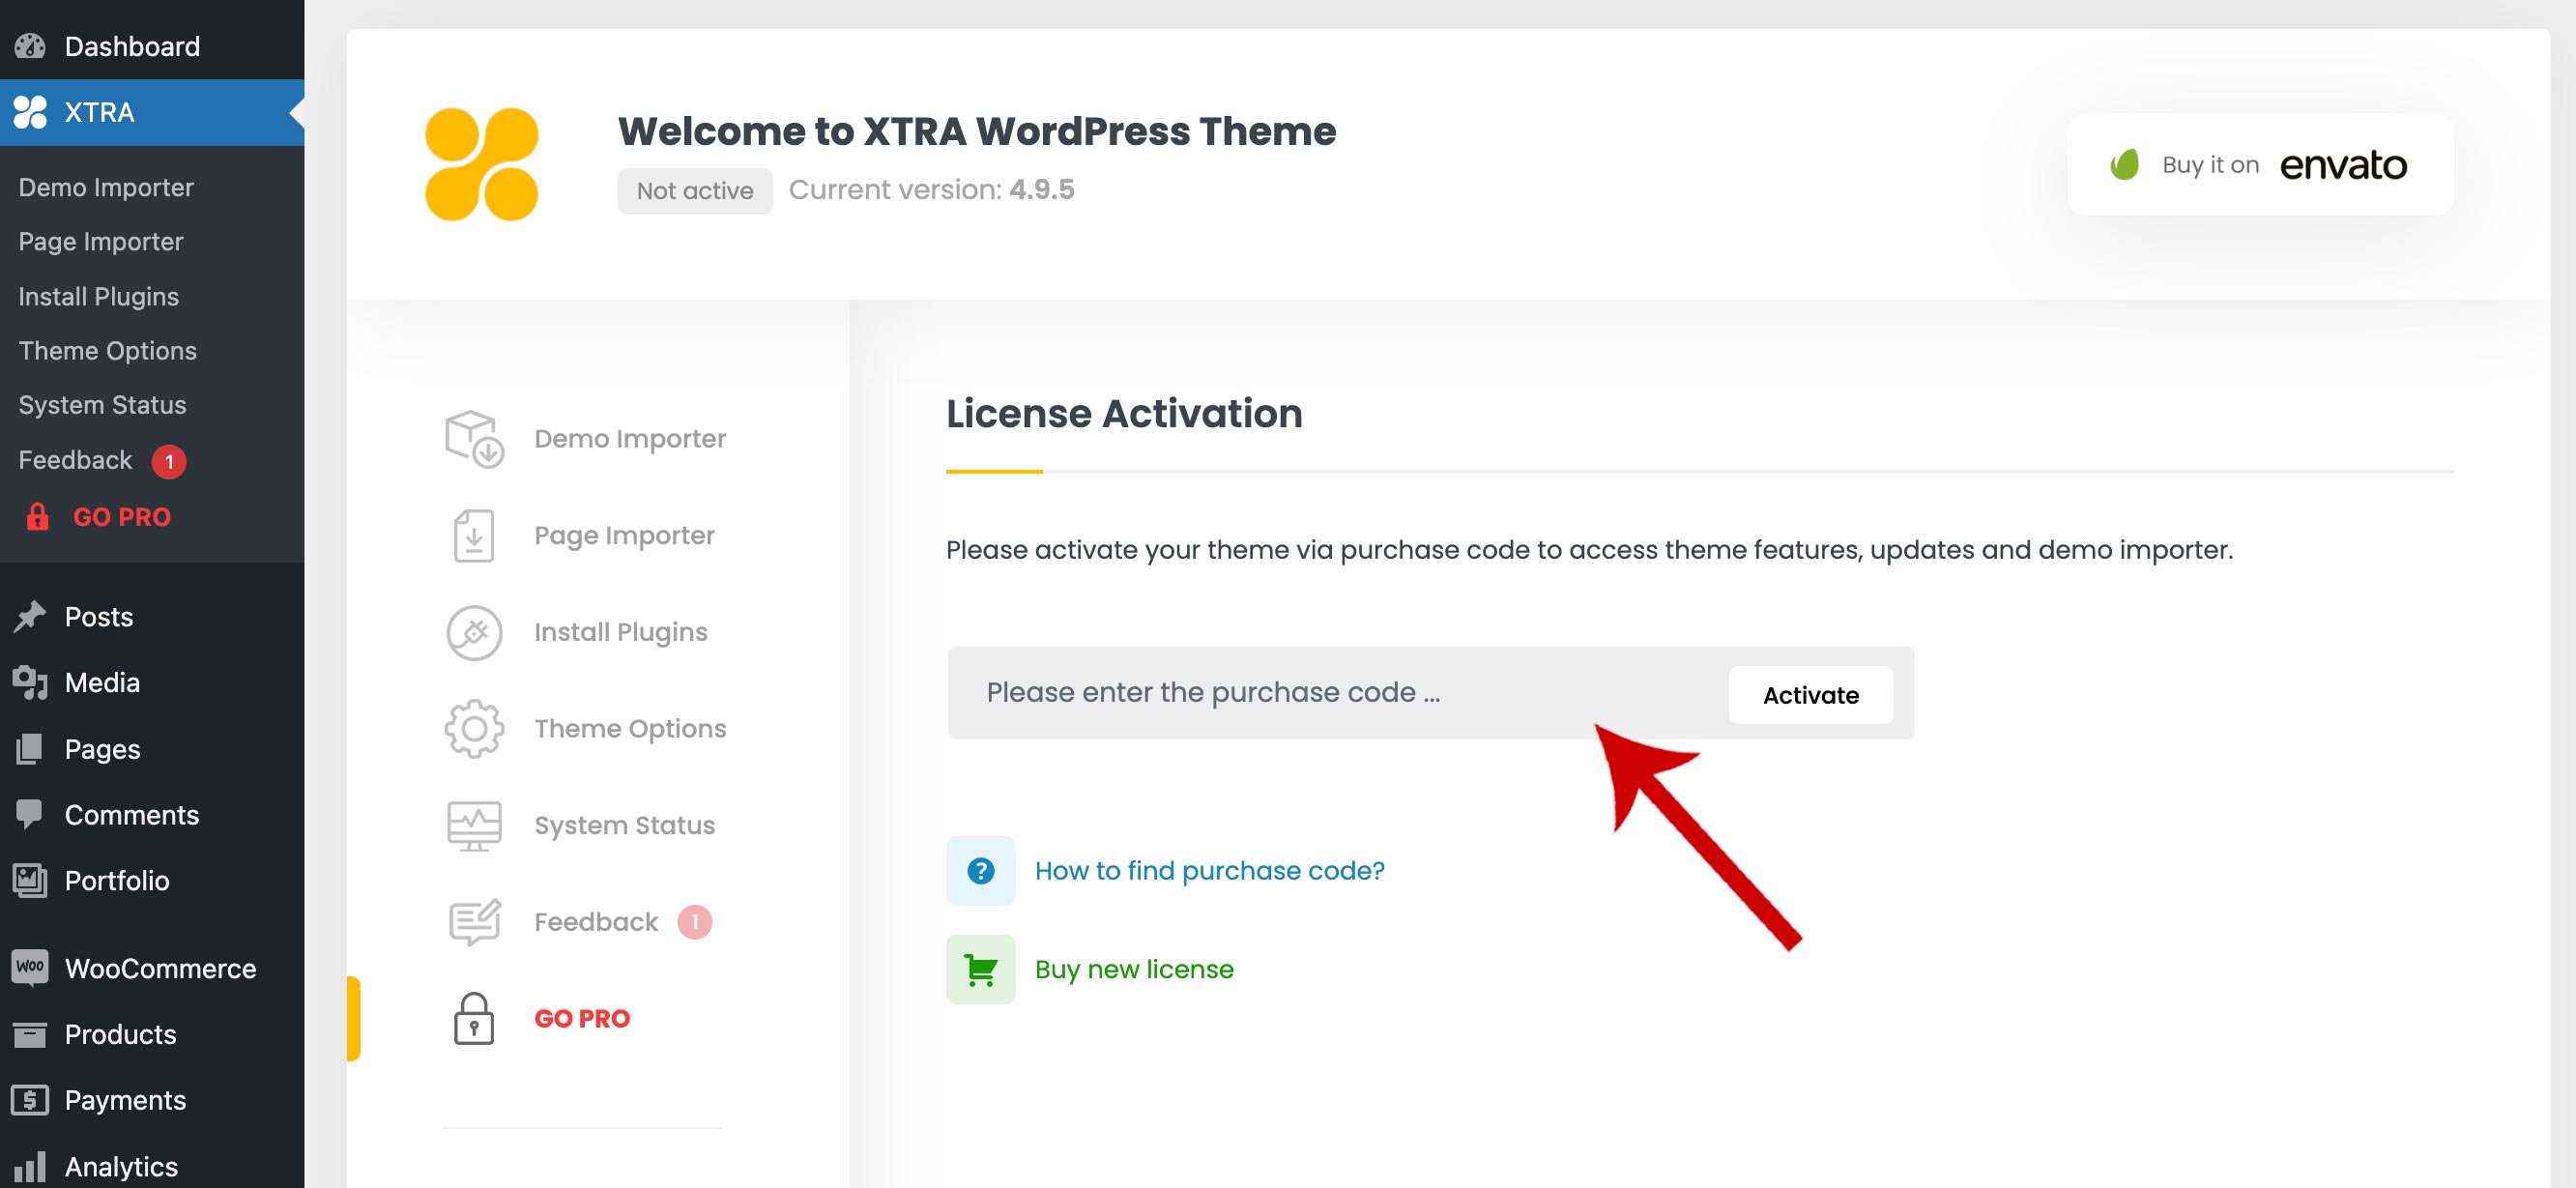Click the Demo Importer box icon in panel
The height and width of the screenshot is (1188, 2576).
point(473,438)
